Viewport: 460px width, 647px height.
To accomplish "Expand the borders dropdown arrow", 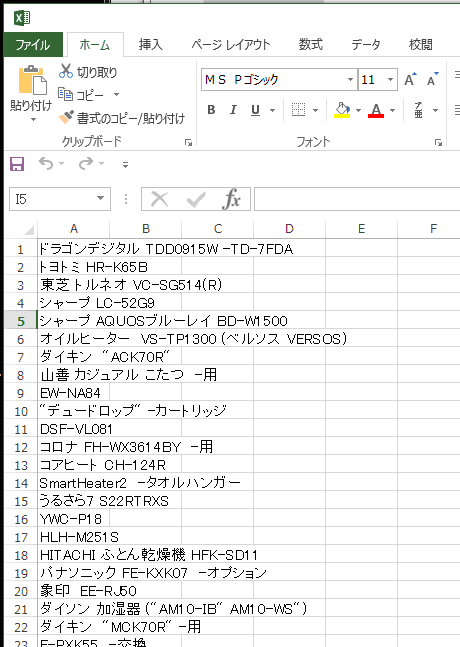I will [x=316, y=110].
